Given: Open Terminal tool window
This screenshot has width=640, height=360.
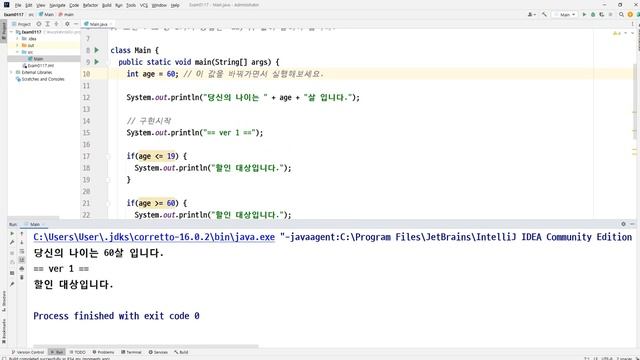Looking at the screenshot, I should pyautogui.click(x=131, y=352).
